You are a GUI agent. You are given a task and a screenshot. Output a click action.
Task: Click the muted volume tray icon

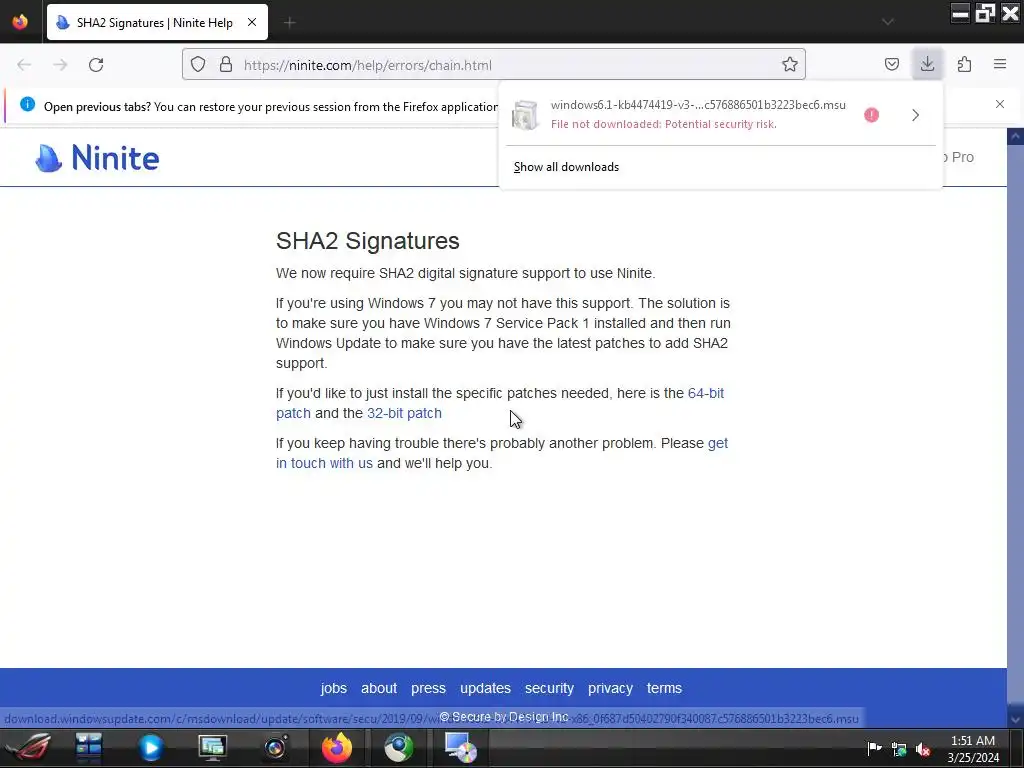(x=923, y=749)
